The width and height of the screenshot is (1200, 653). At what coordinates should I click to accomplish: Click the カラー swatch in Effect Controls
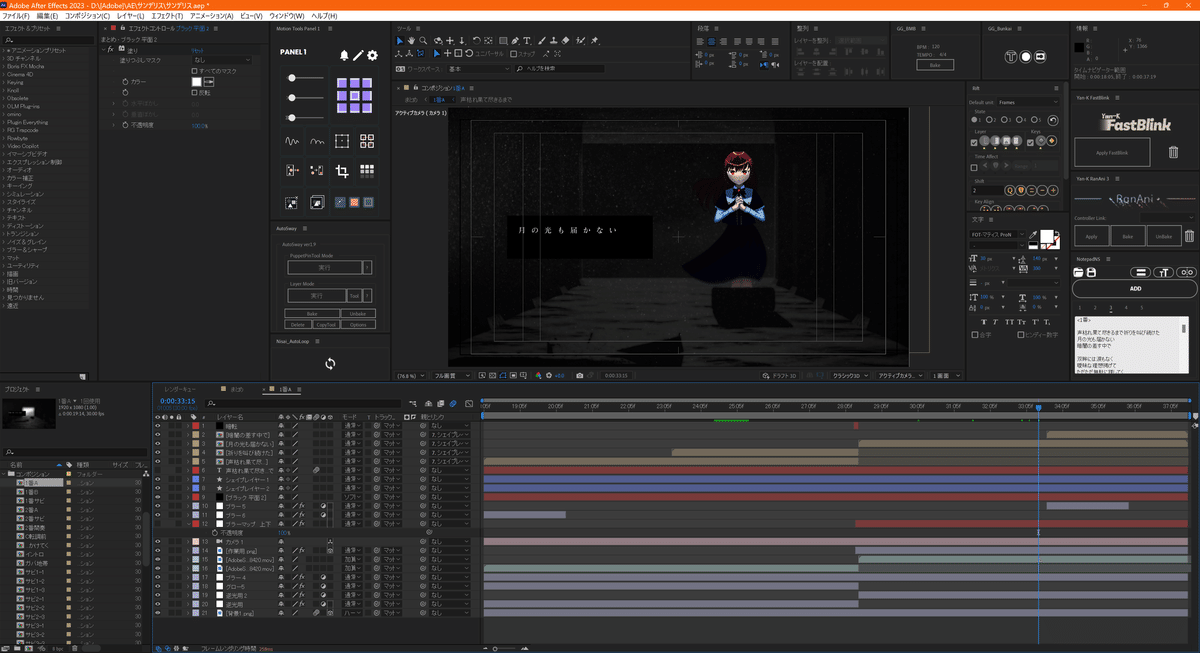(x=196, y=81)
